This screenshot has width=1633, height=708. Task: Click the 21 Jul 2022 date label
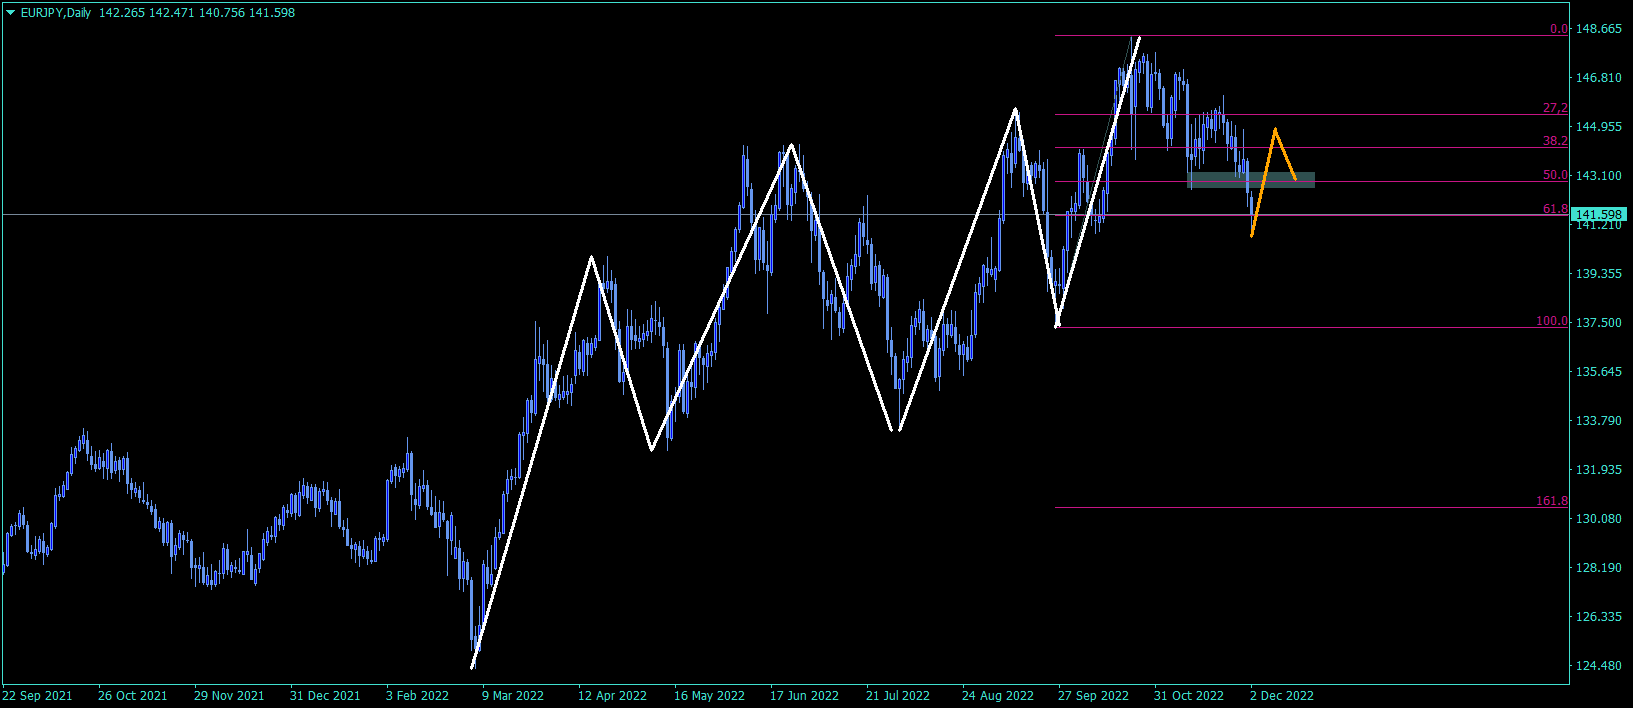[898, 696]
